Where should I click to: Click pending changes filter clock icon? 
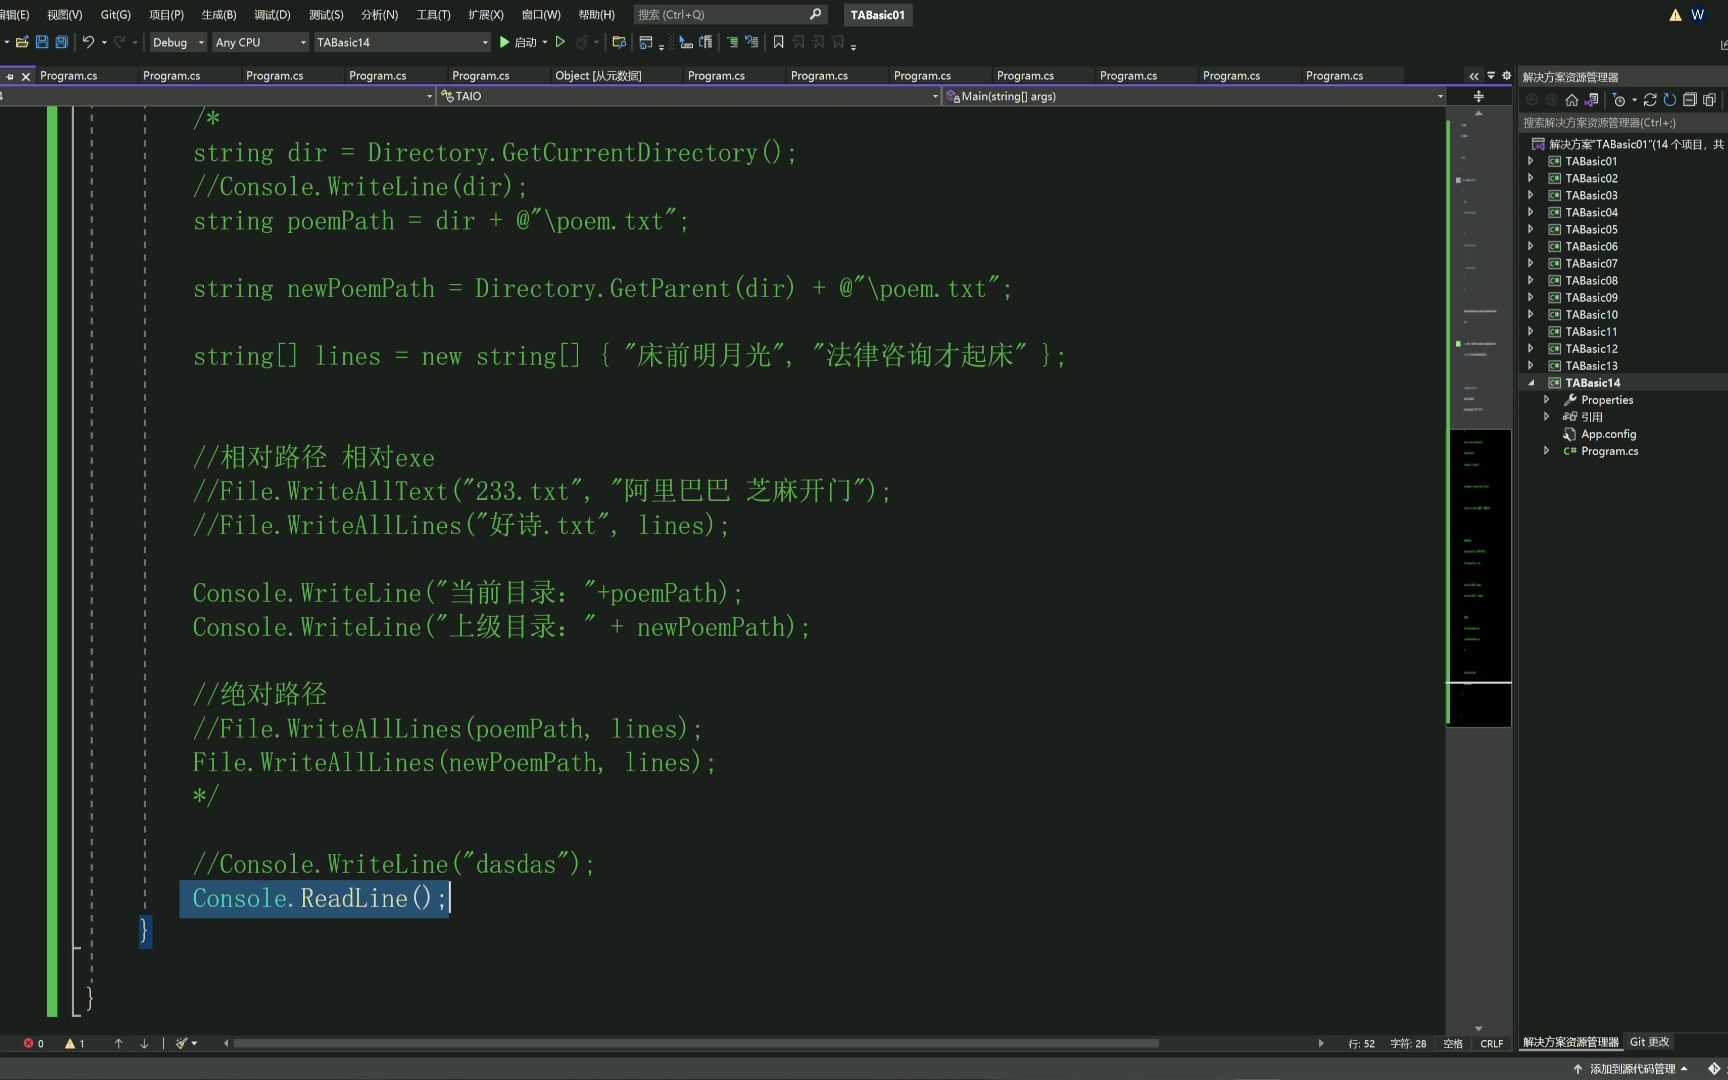(1620, 100)
